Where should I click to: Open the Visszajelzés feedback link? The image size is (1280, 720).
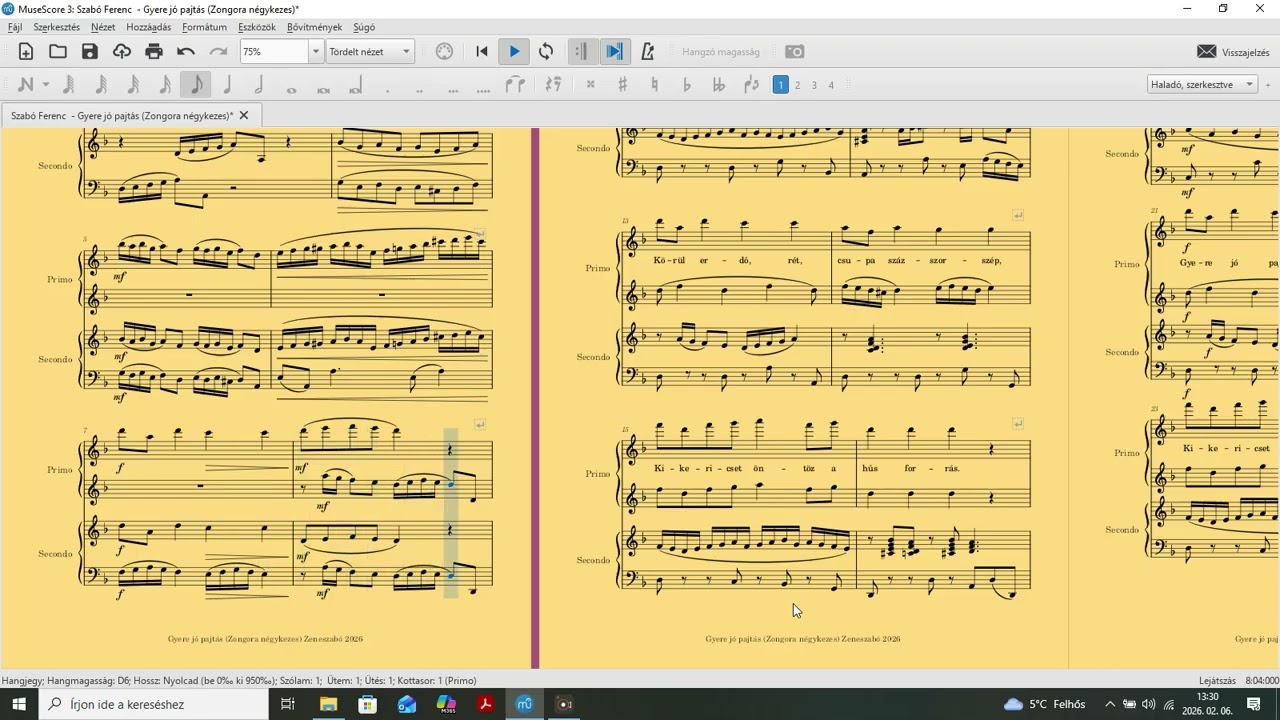pos(1233,52)
